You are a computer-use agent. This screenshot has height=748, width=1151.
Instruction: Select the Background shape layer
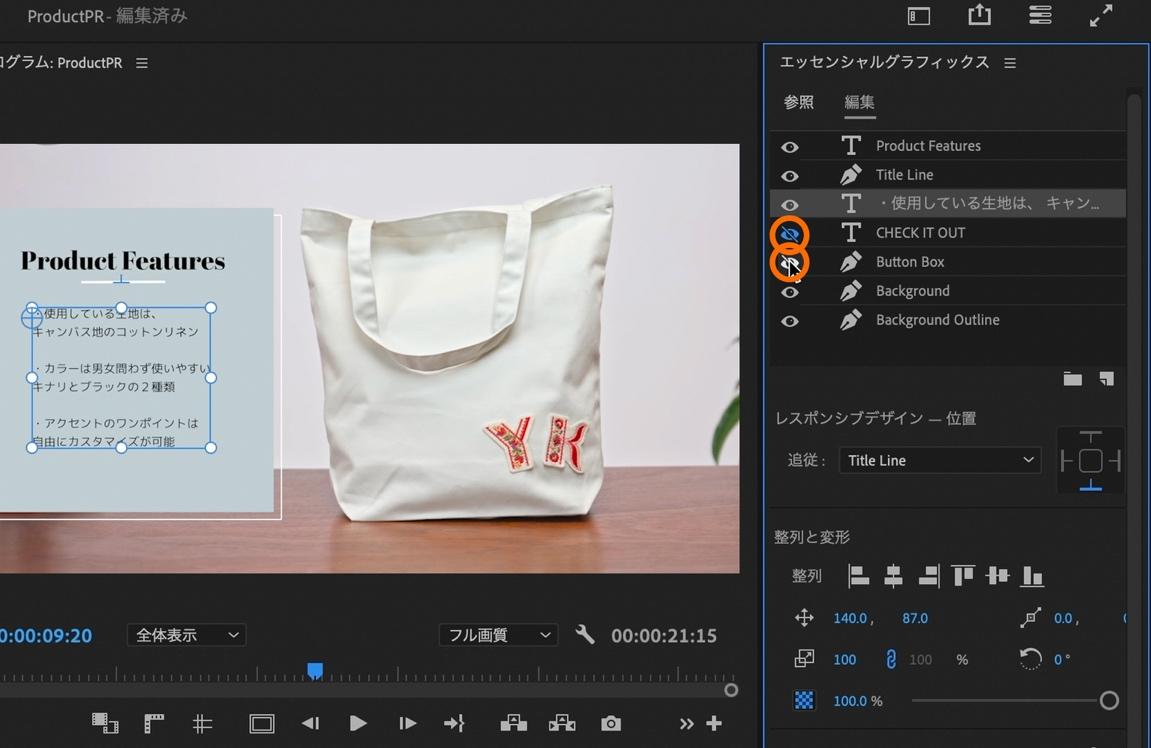912,291
